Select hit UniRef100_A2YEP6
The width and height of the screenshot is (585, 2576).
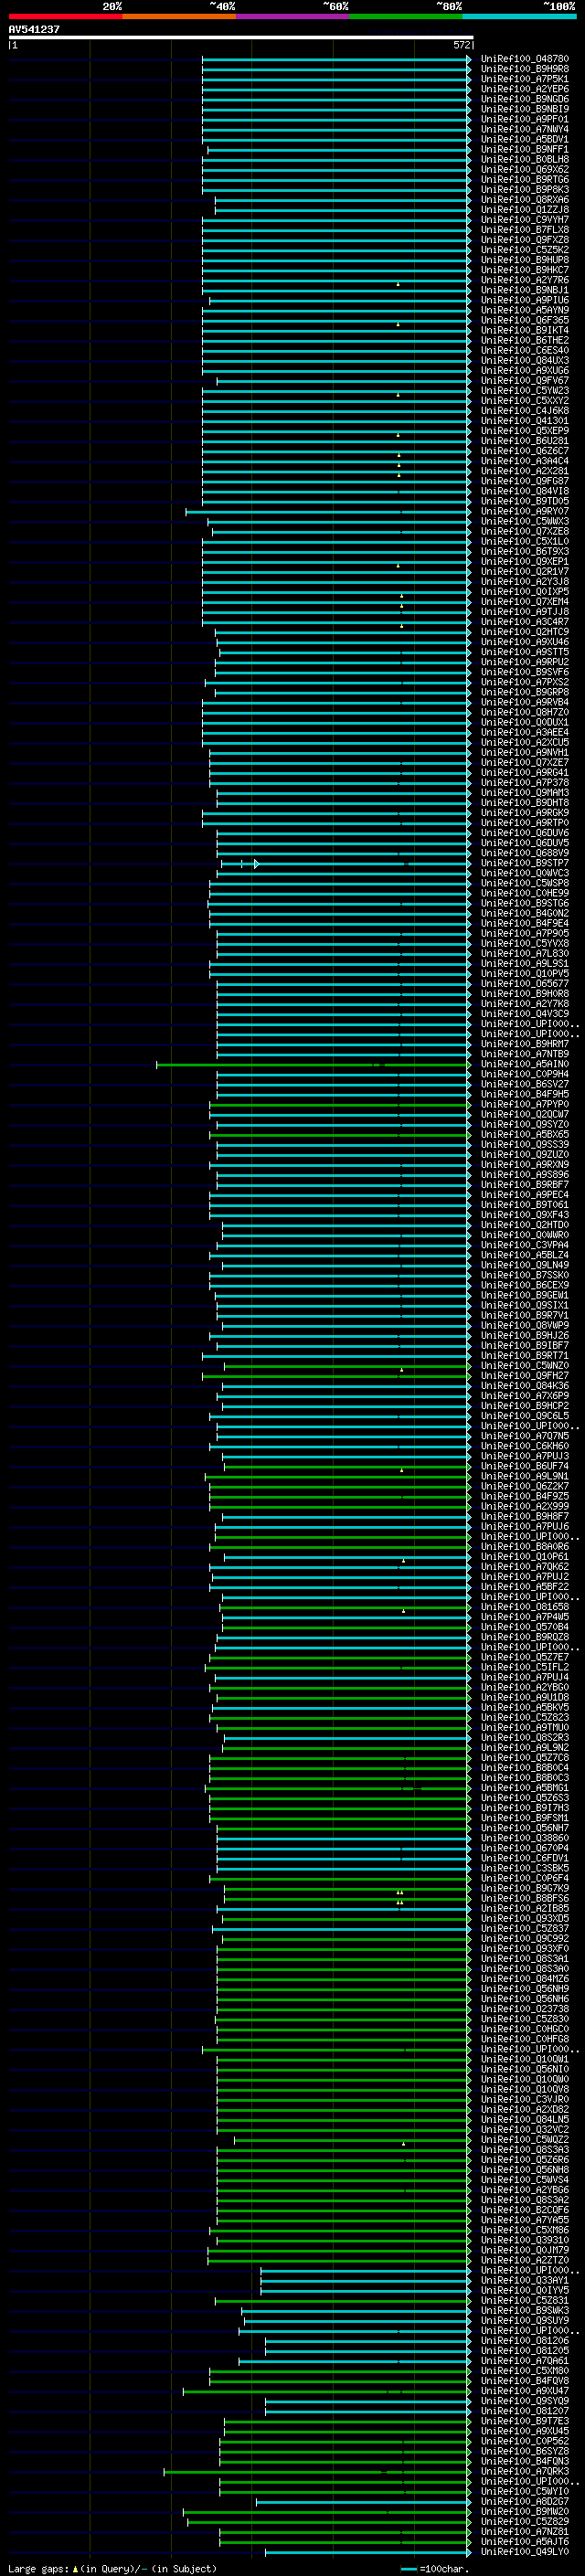click(525, 89)
